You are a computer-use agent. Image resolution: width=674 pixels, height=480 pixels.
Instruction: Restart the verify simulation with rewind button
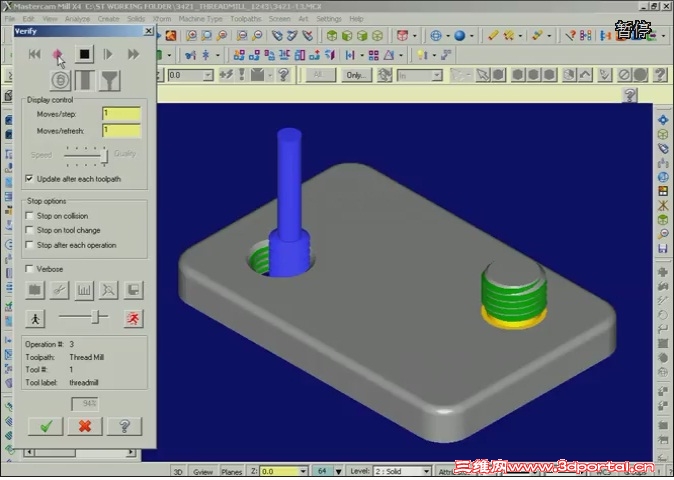(x=34, y=54)
